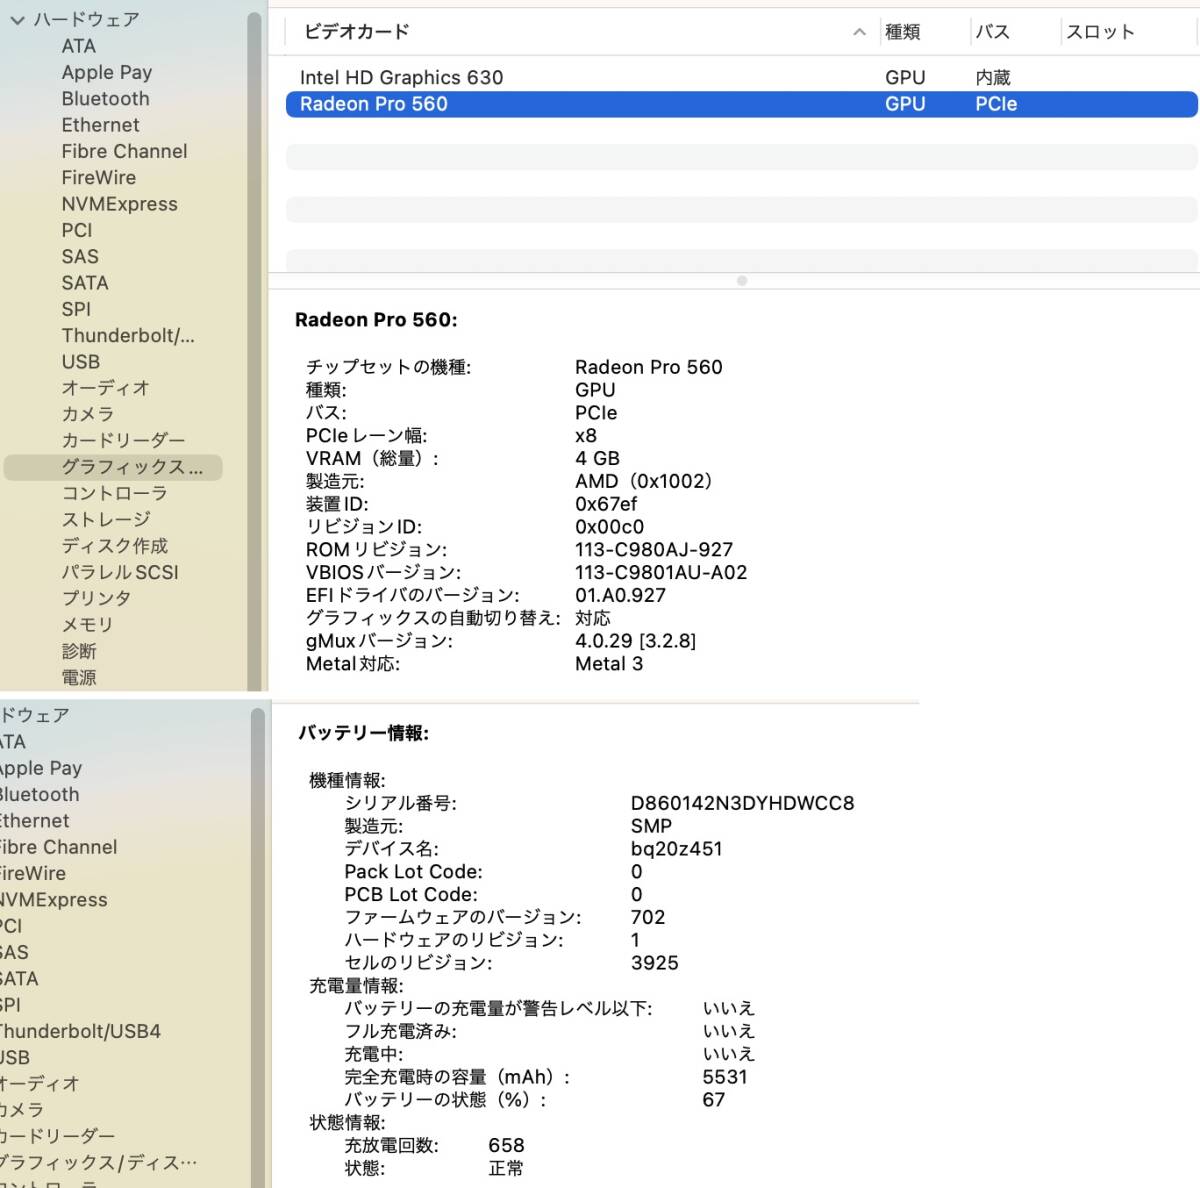Select NVMExpress in the lower sidebar

click(53, 900)
